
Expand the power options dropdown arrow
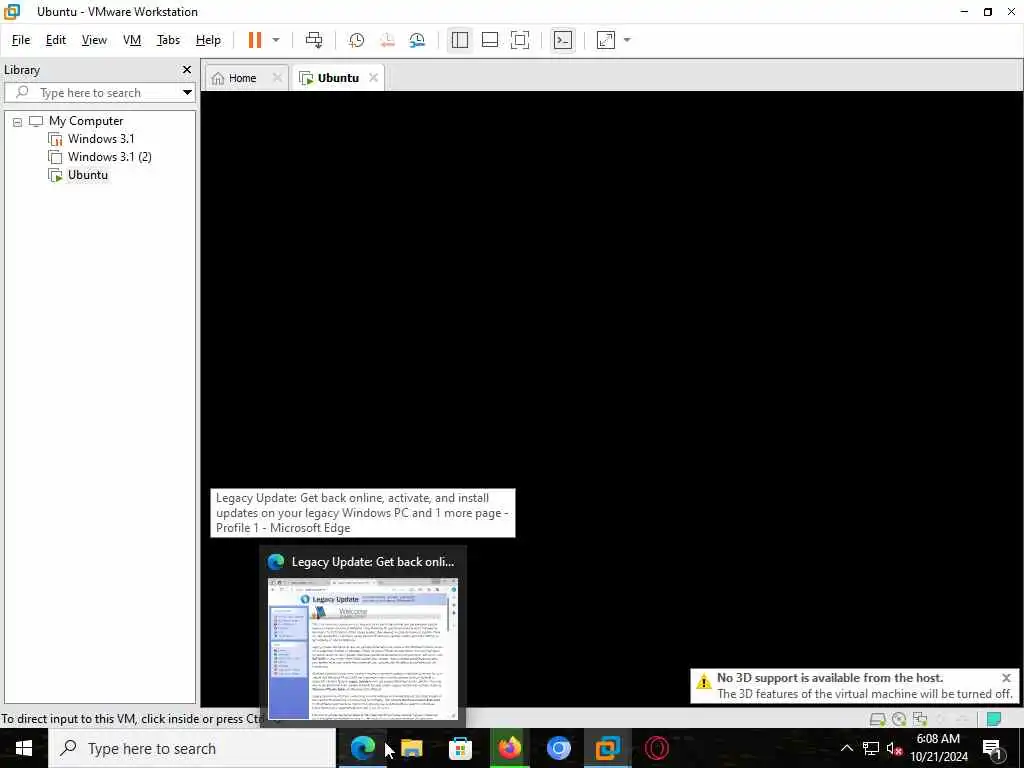(x=276, y=40)
